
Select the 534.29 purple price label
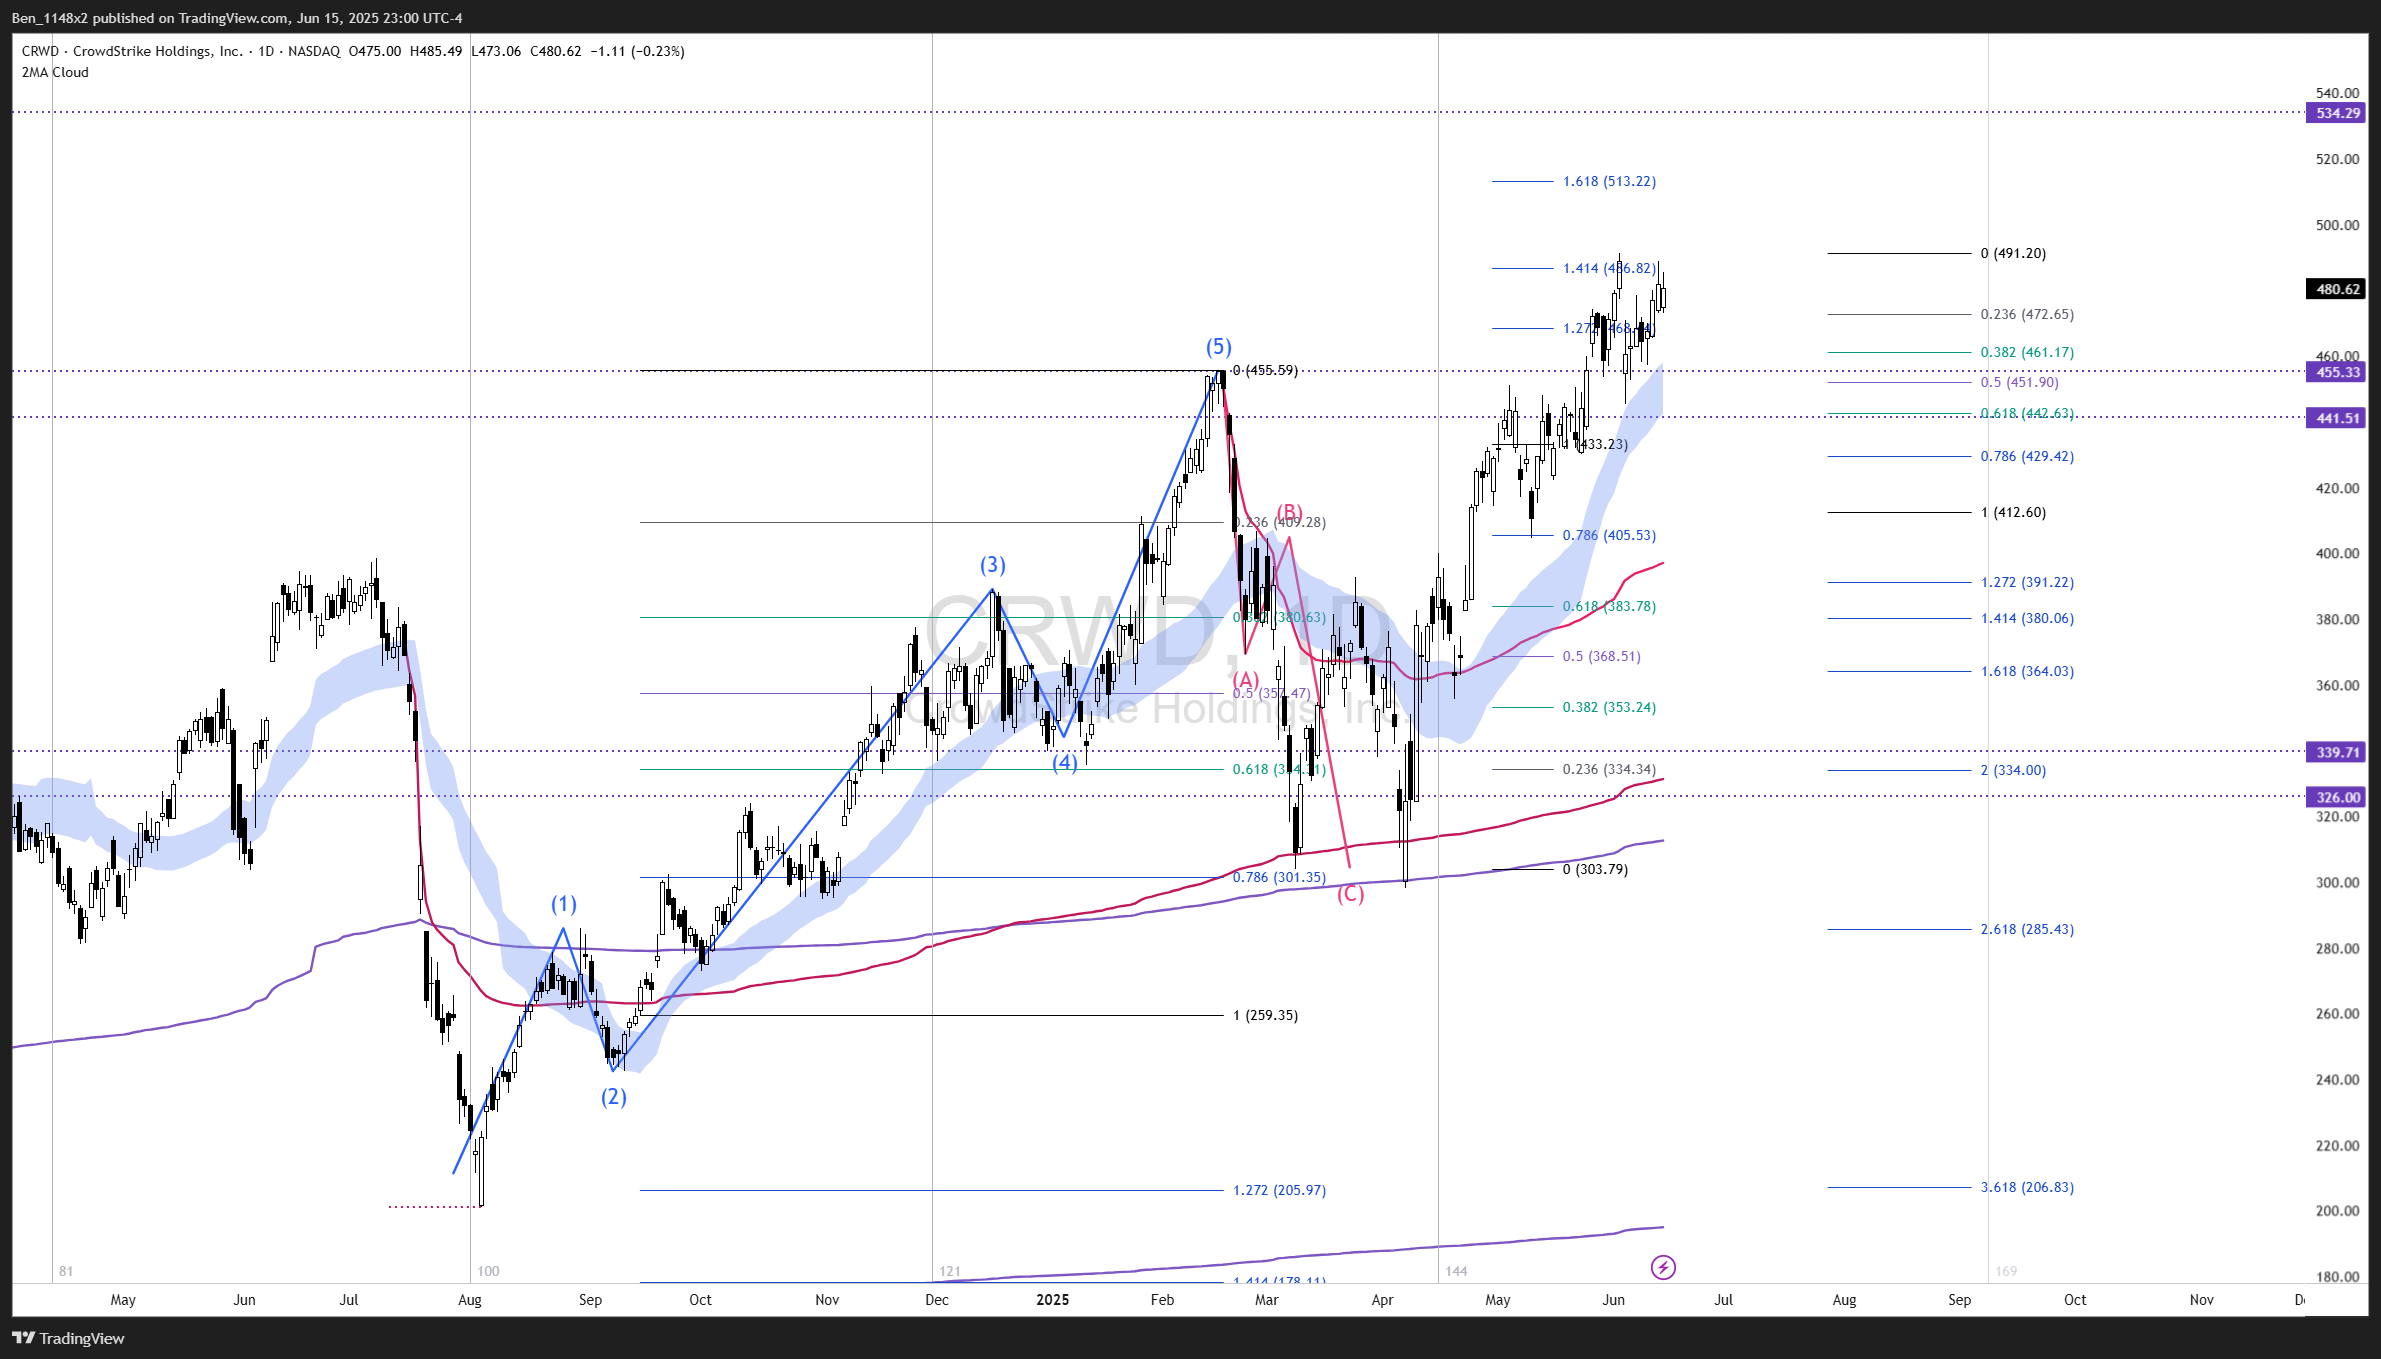[x=2337, y=113]
